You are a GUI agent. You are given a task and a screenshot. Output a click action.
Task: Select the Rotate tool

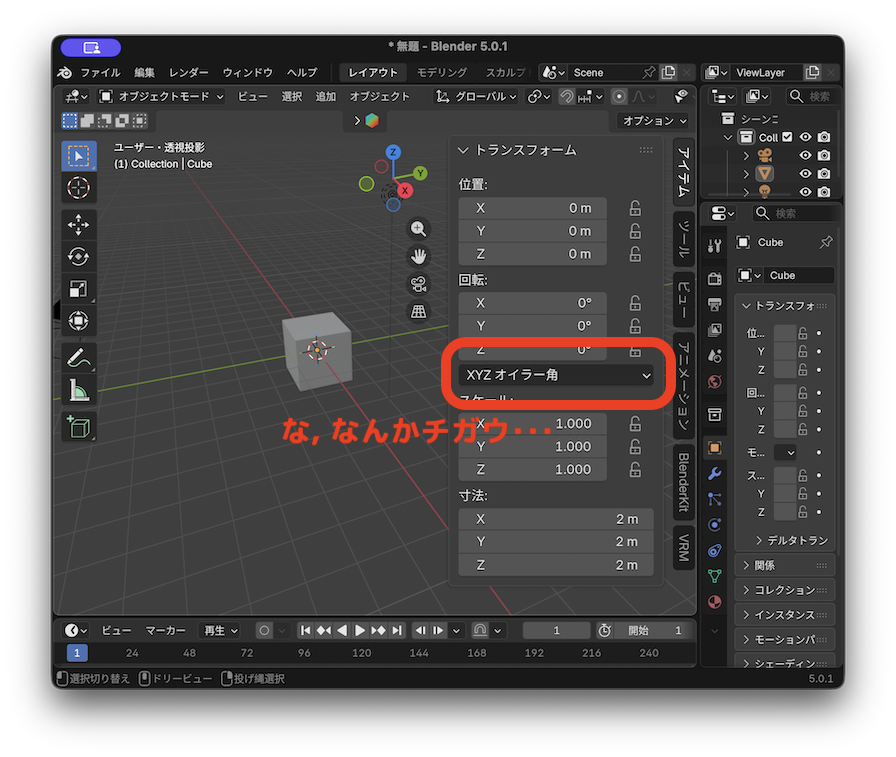(x=78, y=257)
